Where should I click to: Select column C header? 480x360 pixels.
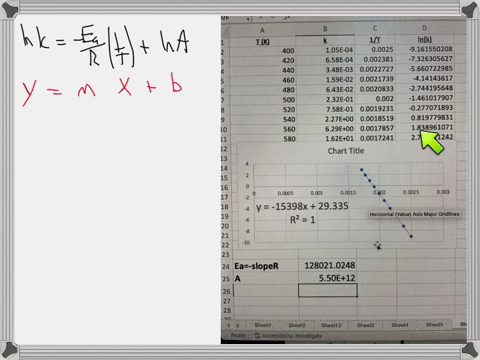tap(375, 29)
